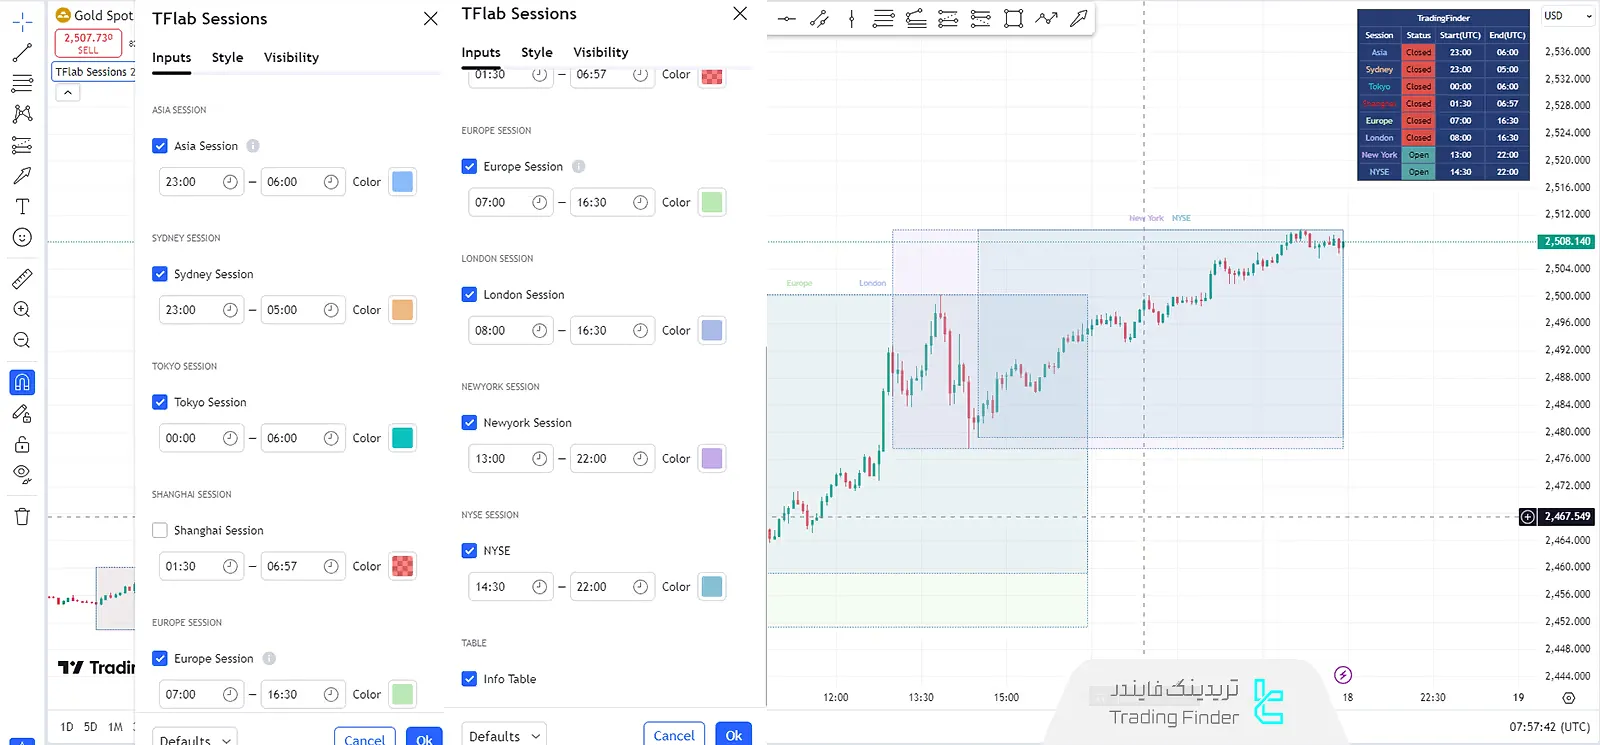The height and width of the screenshot is (745, 1600).
Task: Select the trend line drawing tool
Action: (x=22, y=52)
